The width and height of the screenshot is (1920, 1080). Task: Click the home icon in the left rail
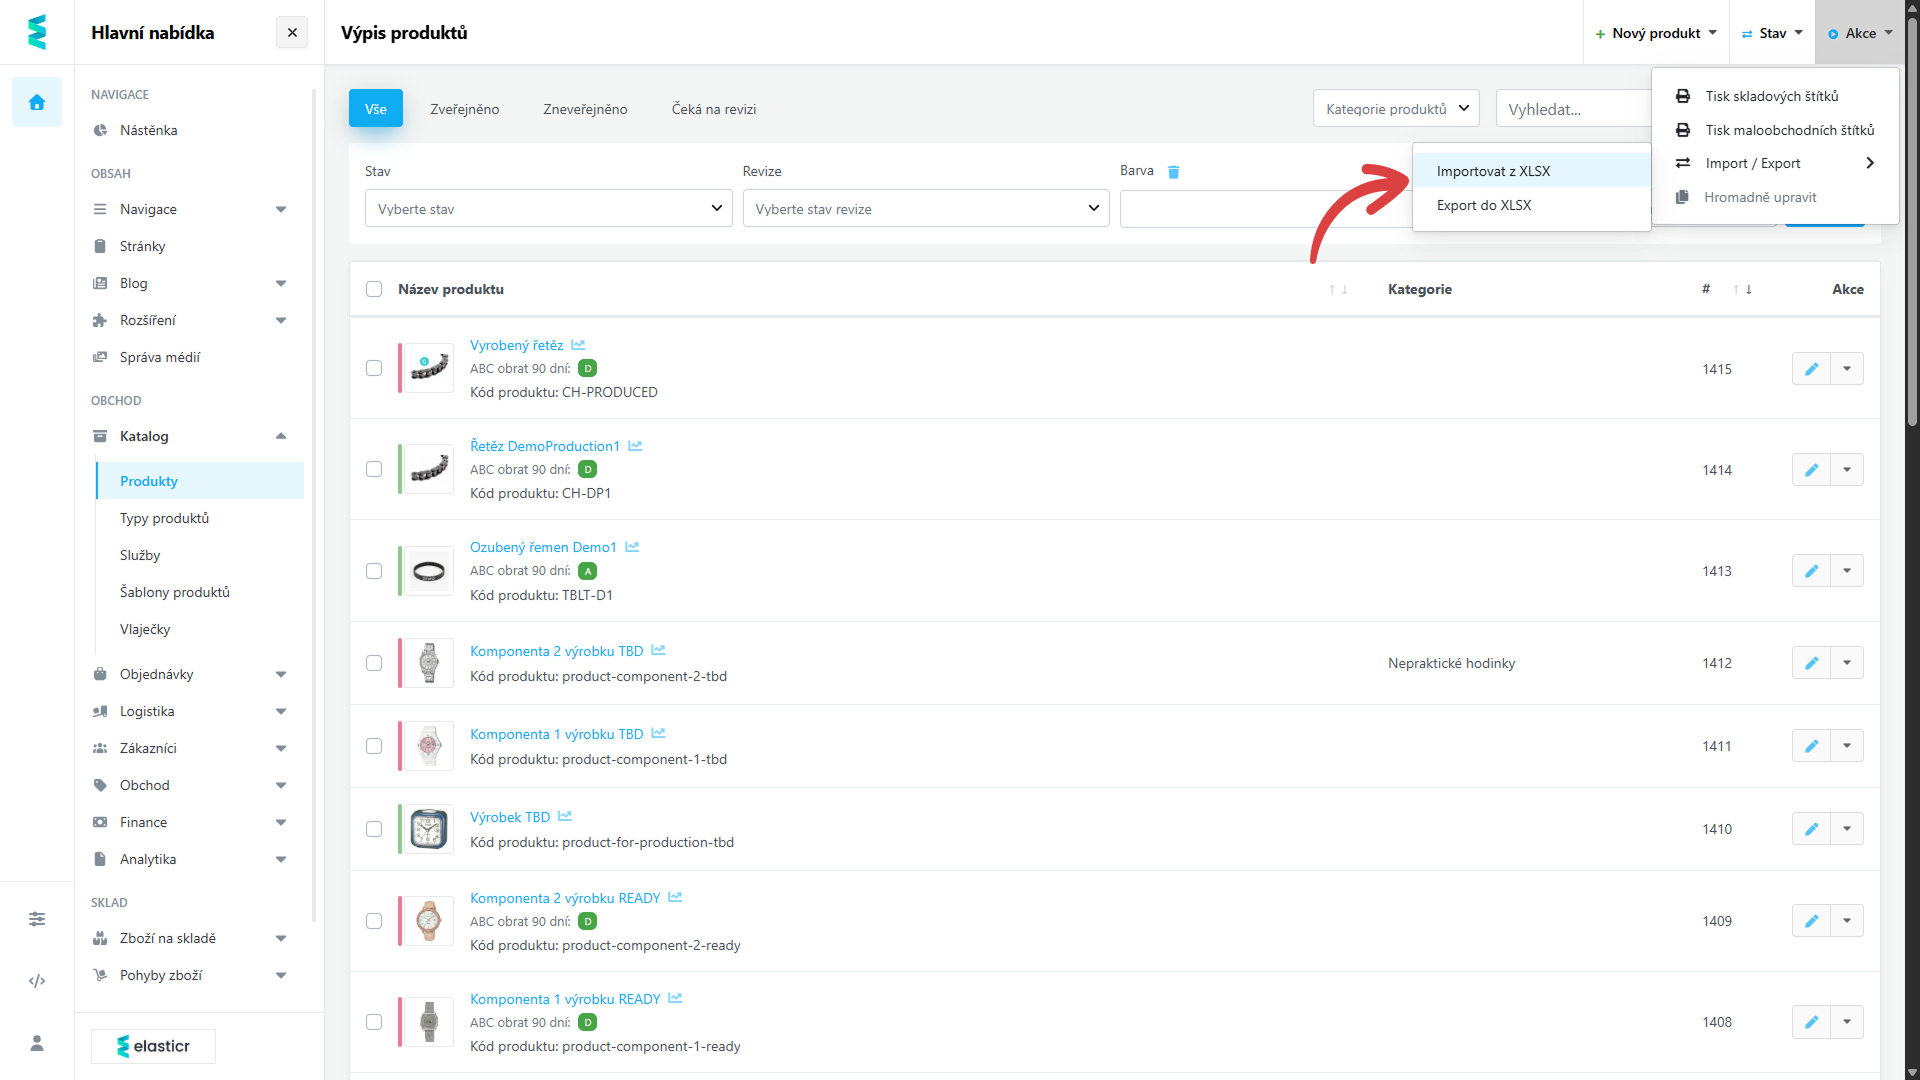(37, 102)
